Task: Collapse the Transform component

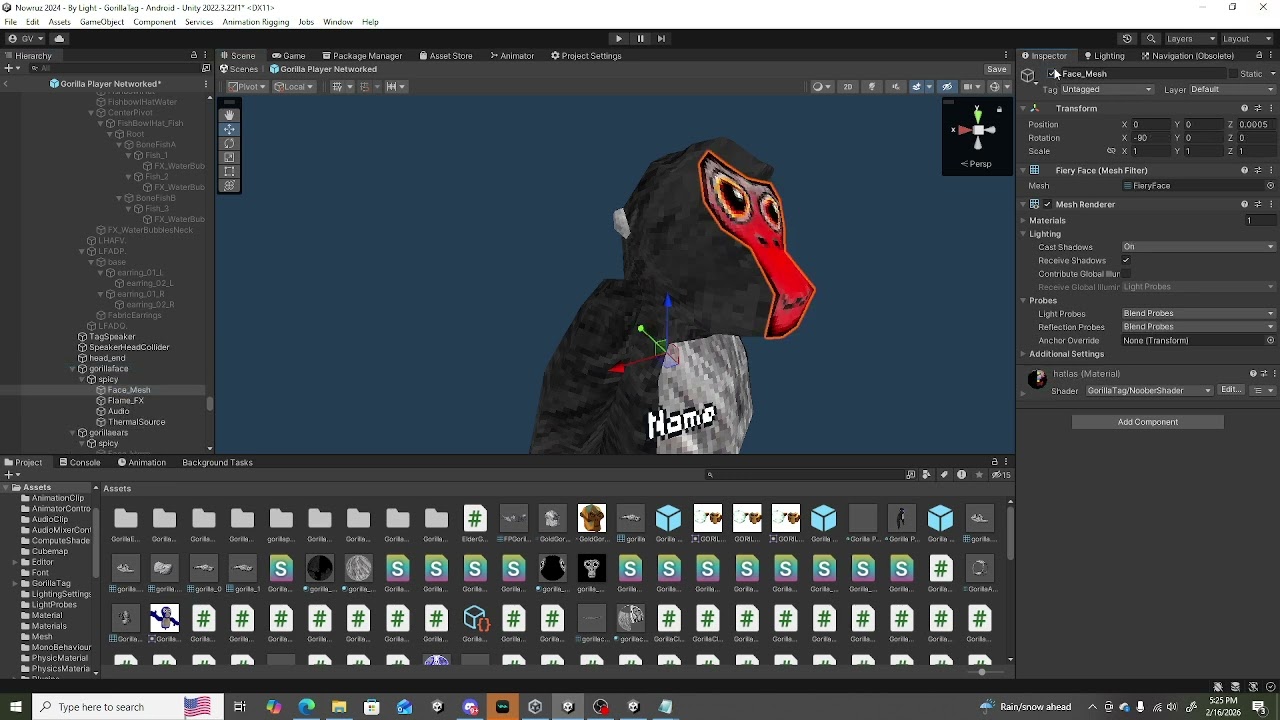Action: click(1023, 109)
